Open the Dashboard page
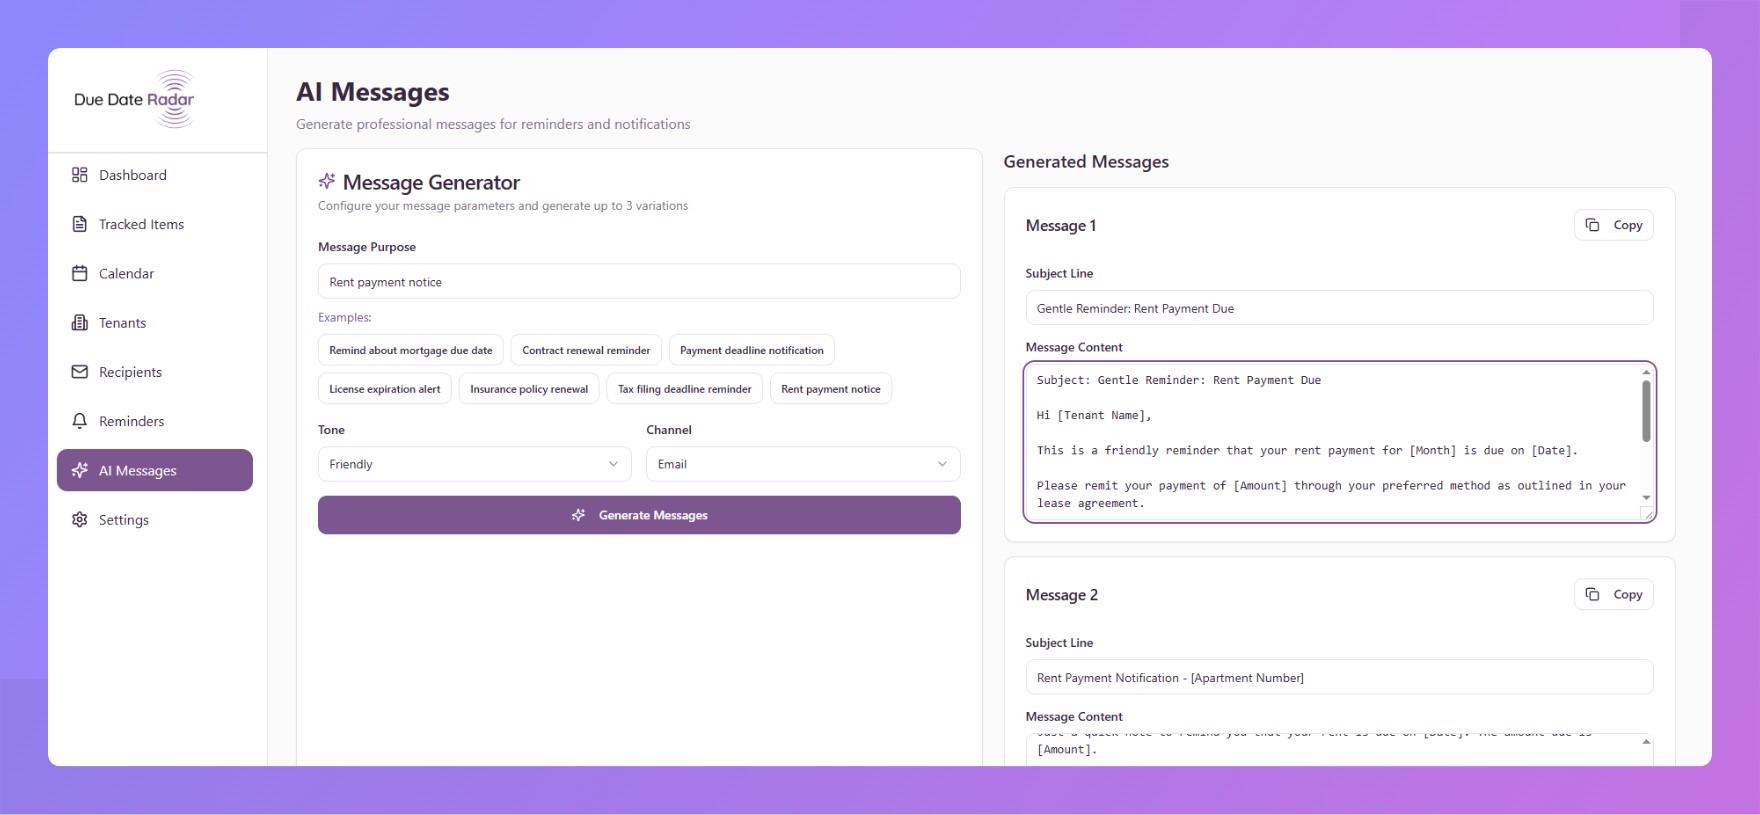This screenshot has height=815, width=1760. pyautogui.click(x=155, y=175)
